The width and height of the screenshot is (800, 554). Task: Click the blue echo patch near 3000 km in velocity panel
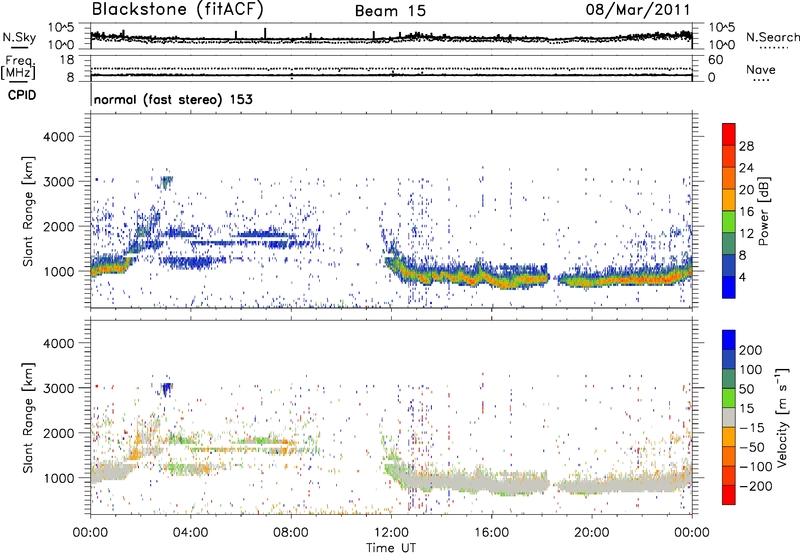[x=166, y=389]
